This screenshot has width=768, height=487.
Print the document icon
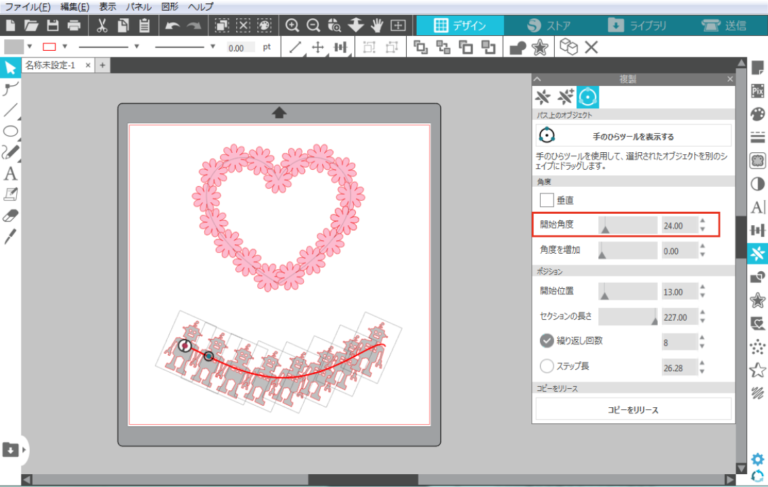pos(74,25)
